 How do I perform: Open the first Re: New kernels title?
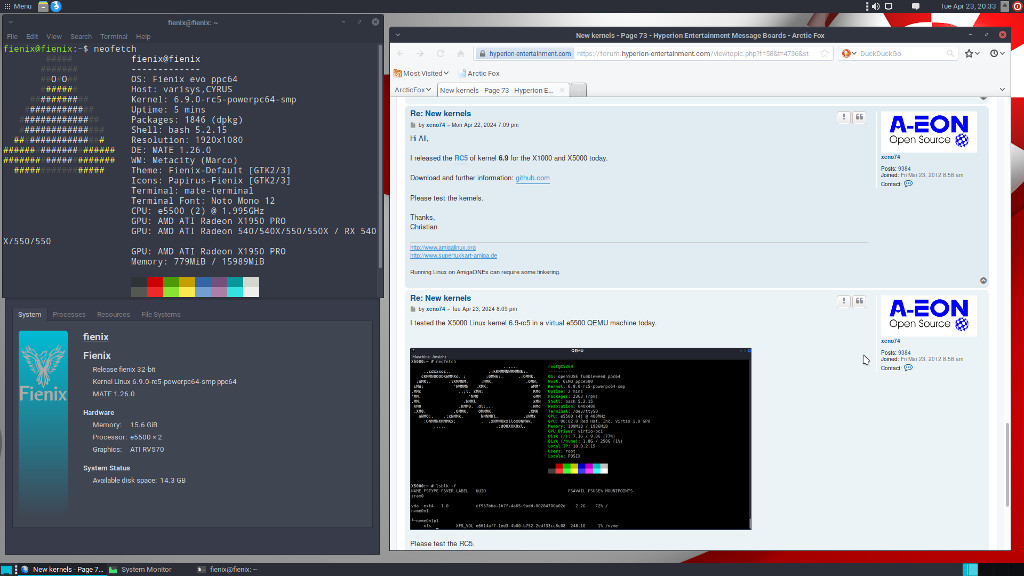click(440, 114)
